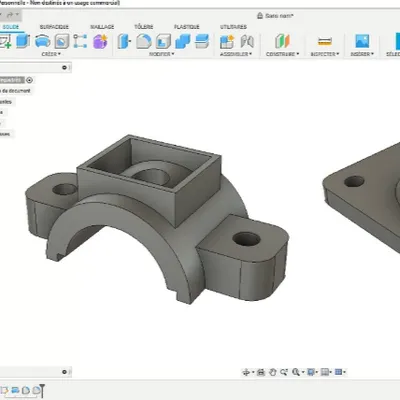The image size is (400, 400).
Task: Click the timeline end marker
Action: tap(42, 391)
